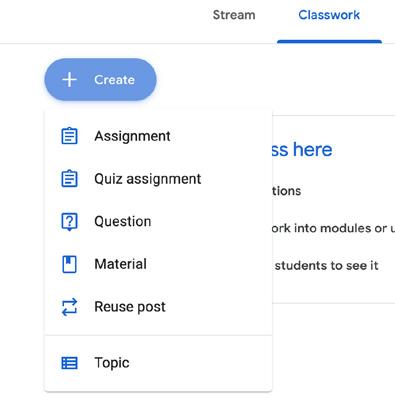
Task: Choose Quiz assignment menu entry
Action: click(158, 179)
